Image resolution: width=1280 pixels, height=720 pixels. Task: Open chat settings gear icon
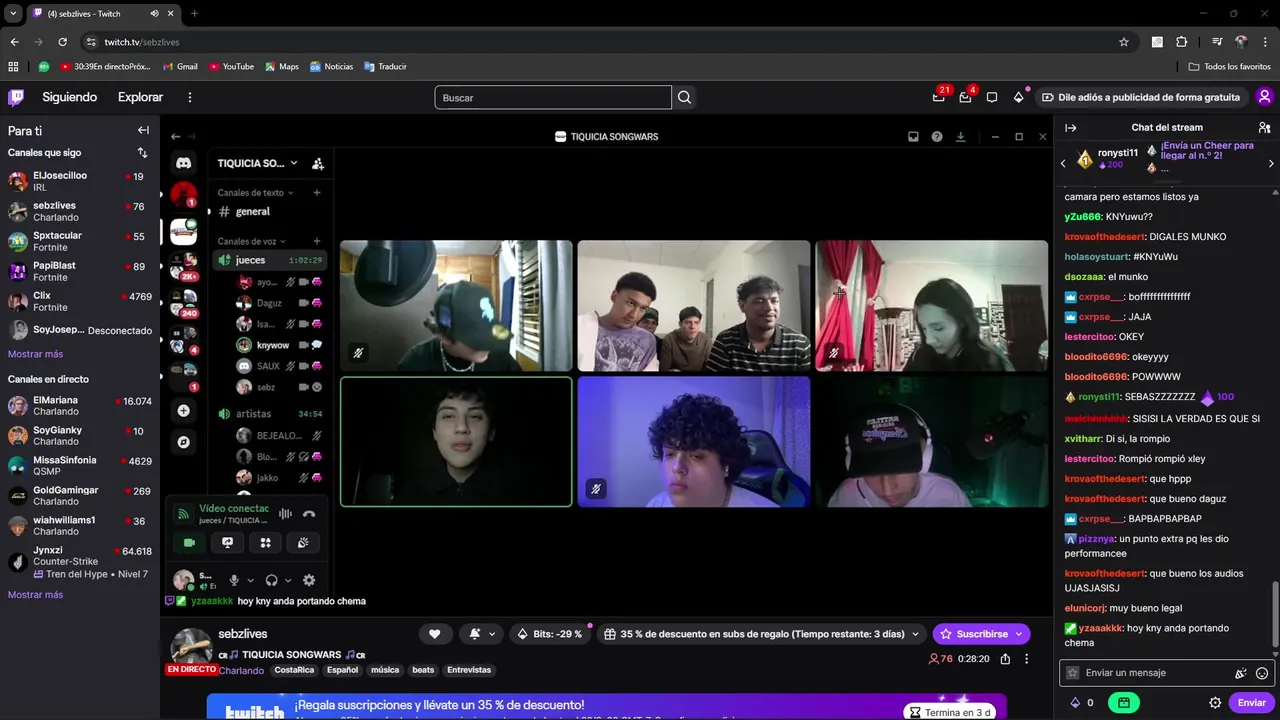click(x=1215, y=703)
